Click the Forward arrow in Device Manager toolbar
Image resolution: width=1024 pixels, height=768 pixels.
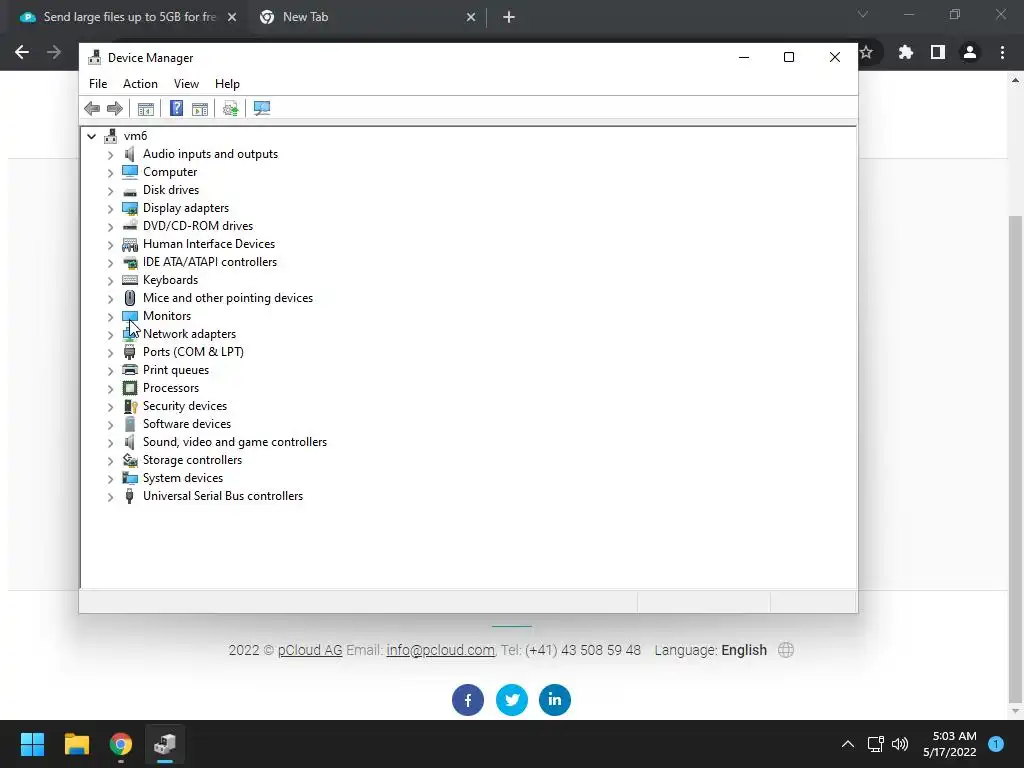click(x=115, y=108)
